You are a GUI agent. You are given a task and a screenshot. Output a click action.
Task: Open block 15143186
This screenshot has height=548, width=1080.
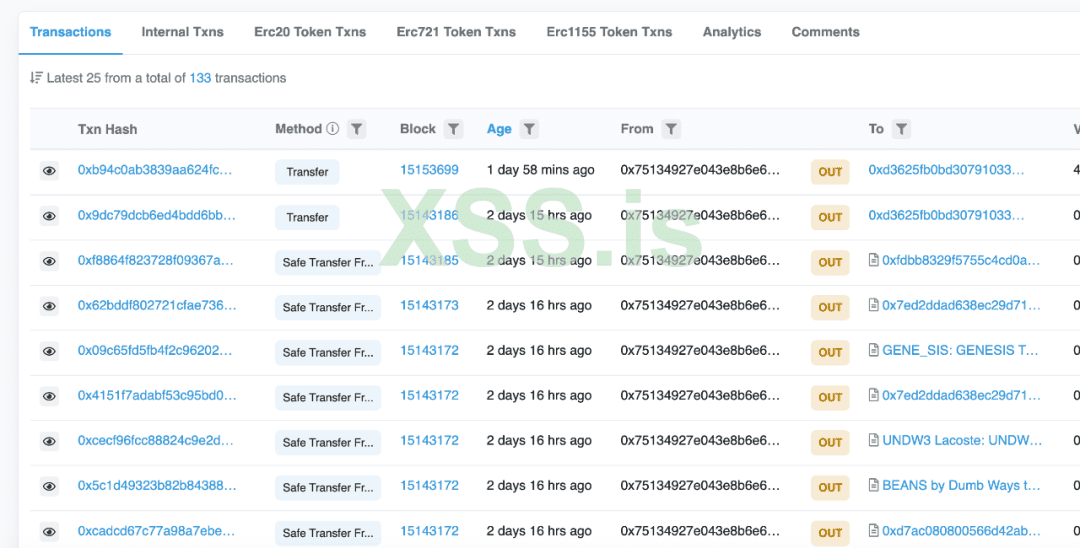429,215
